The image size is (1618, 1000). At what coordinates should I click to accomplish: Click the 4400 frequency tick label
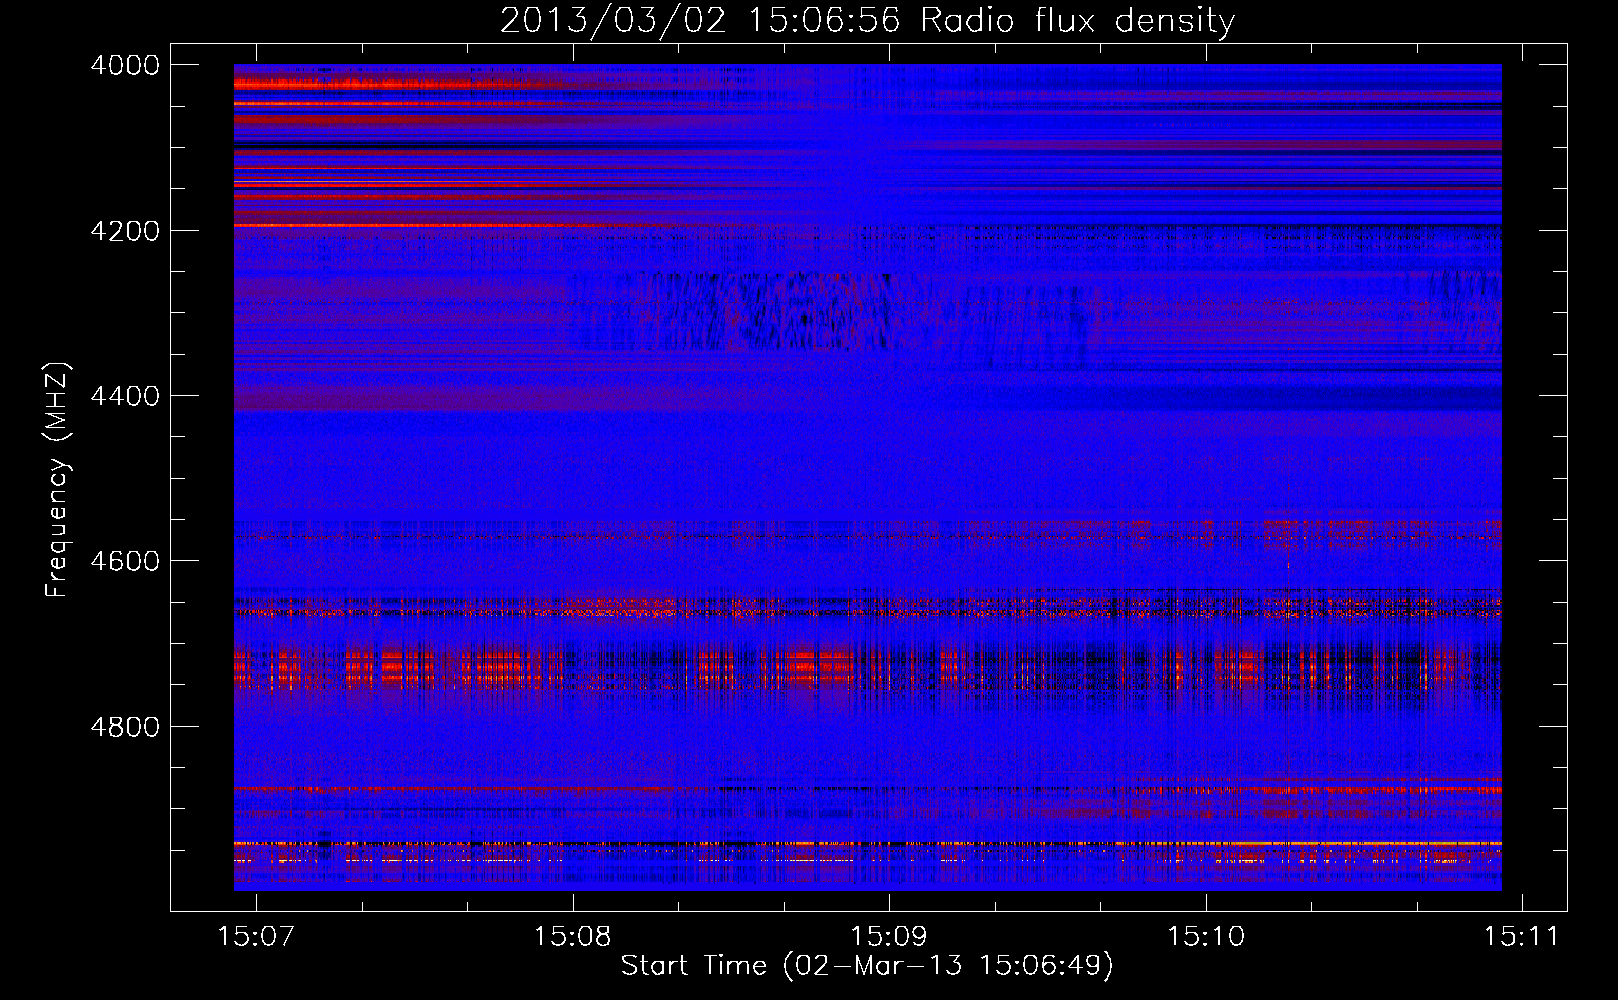tap(125, 396)
